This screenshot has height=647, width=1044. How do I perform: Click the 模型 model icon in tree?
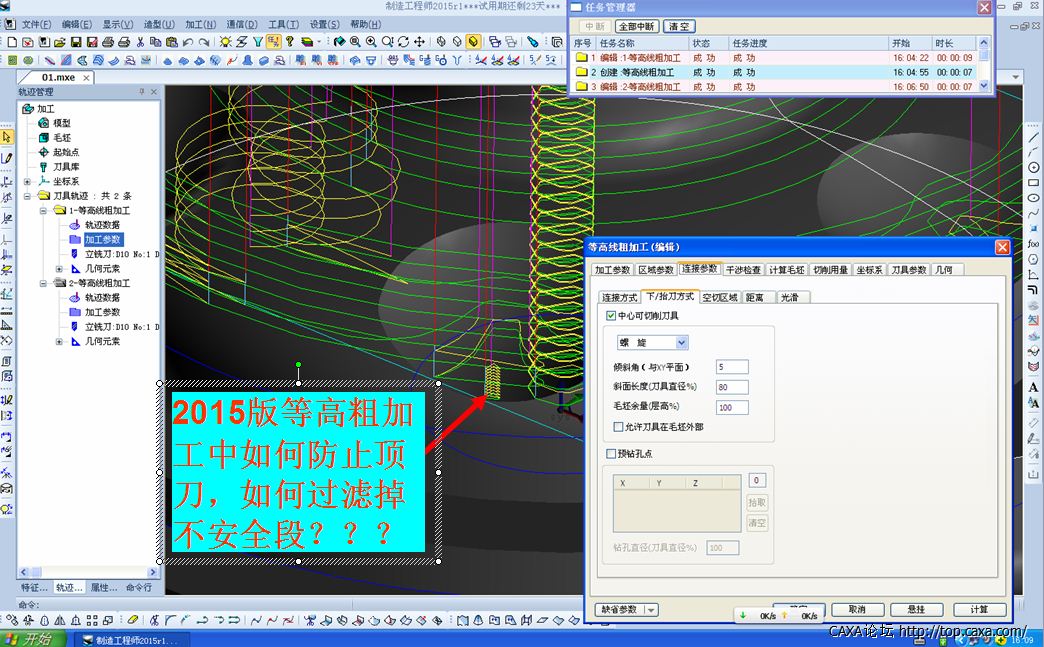pyautogui.click(x=43, y=122)
